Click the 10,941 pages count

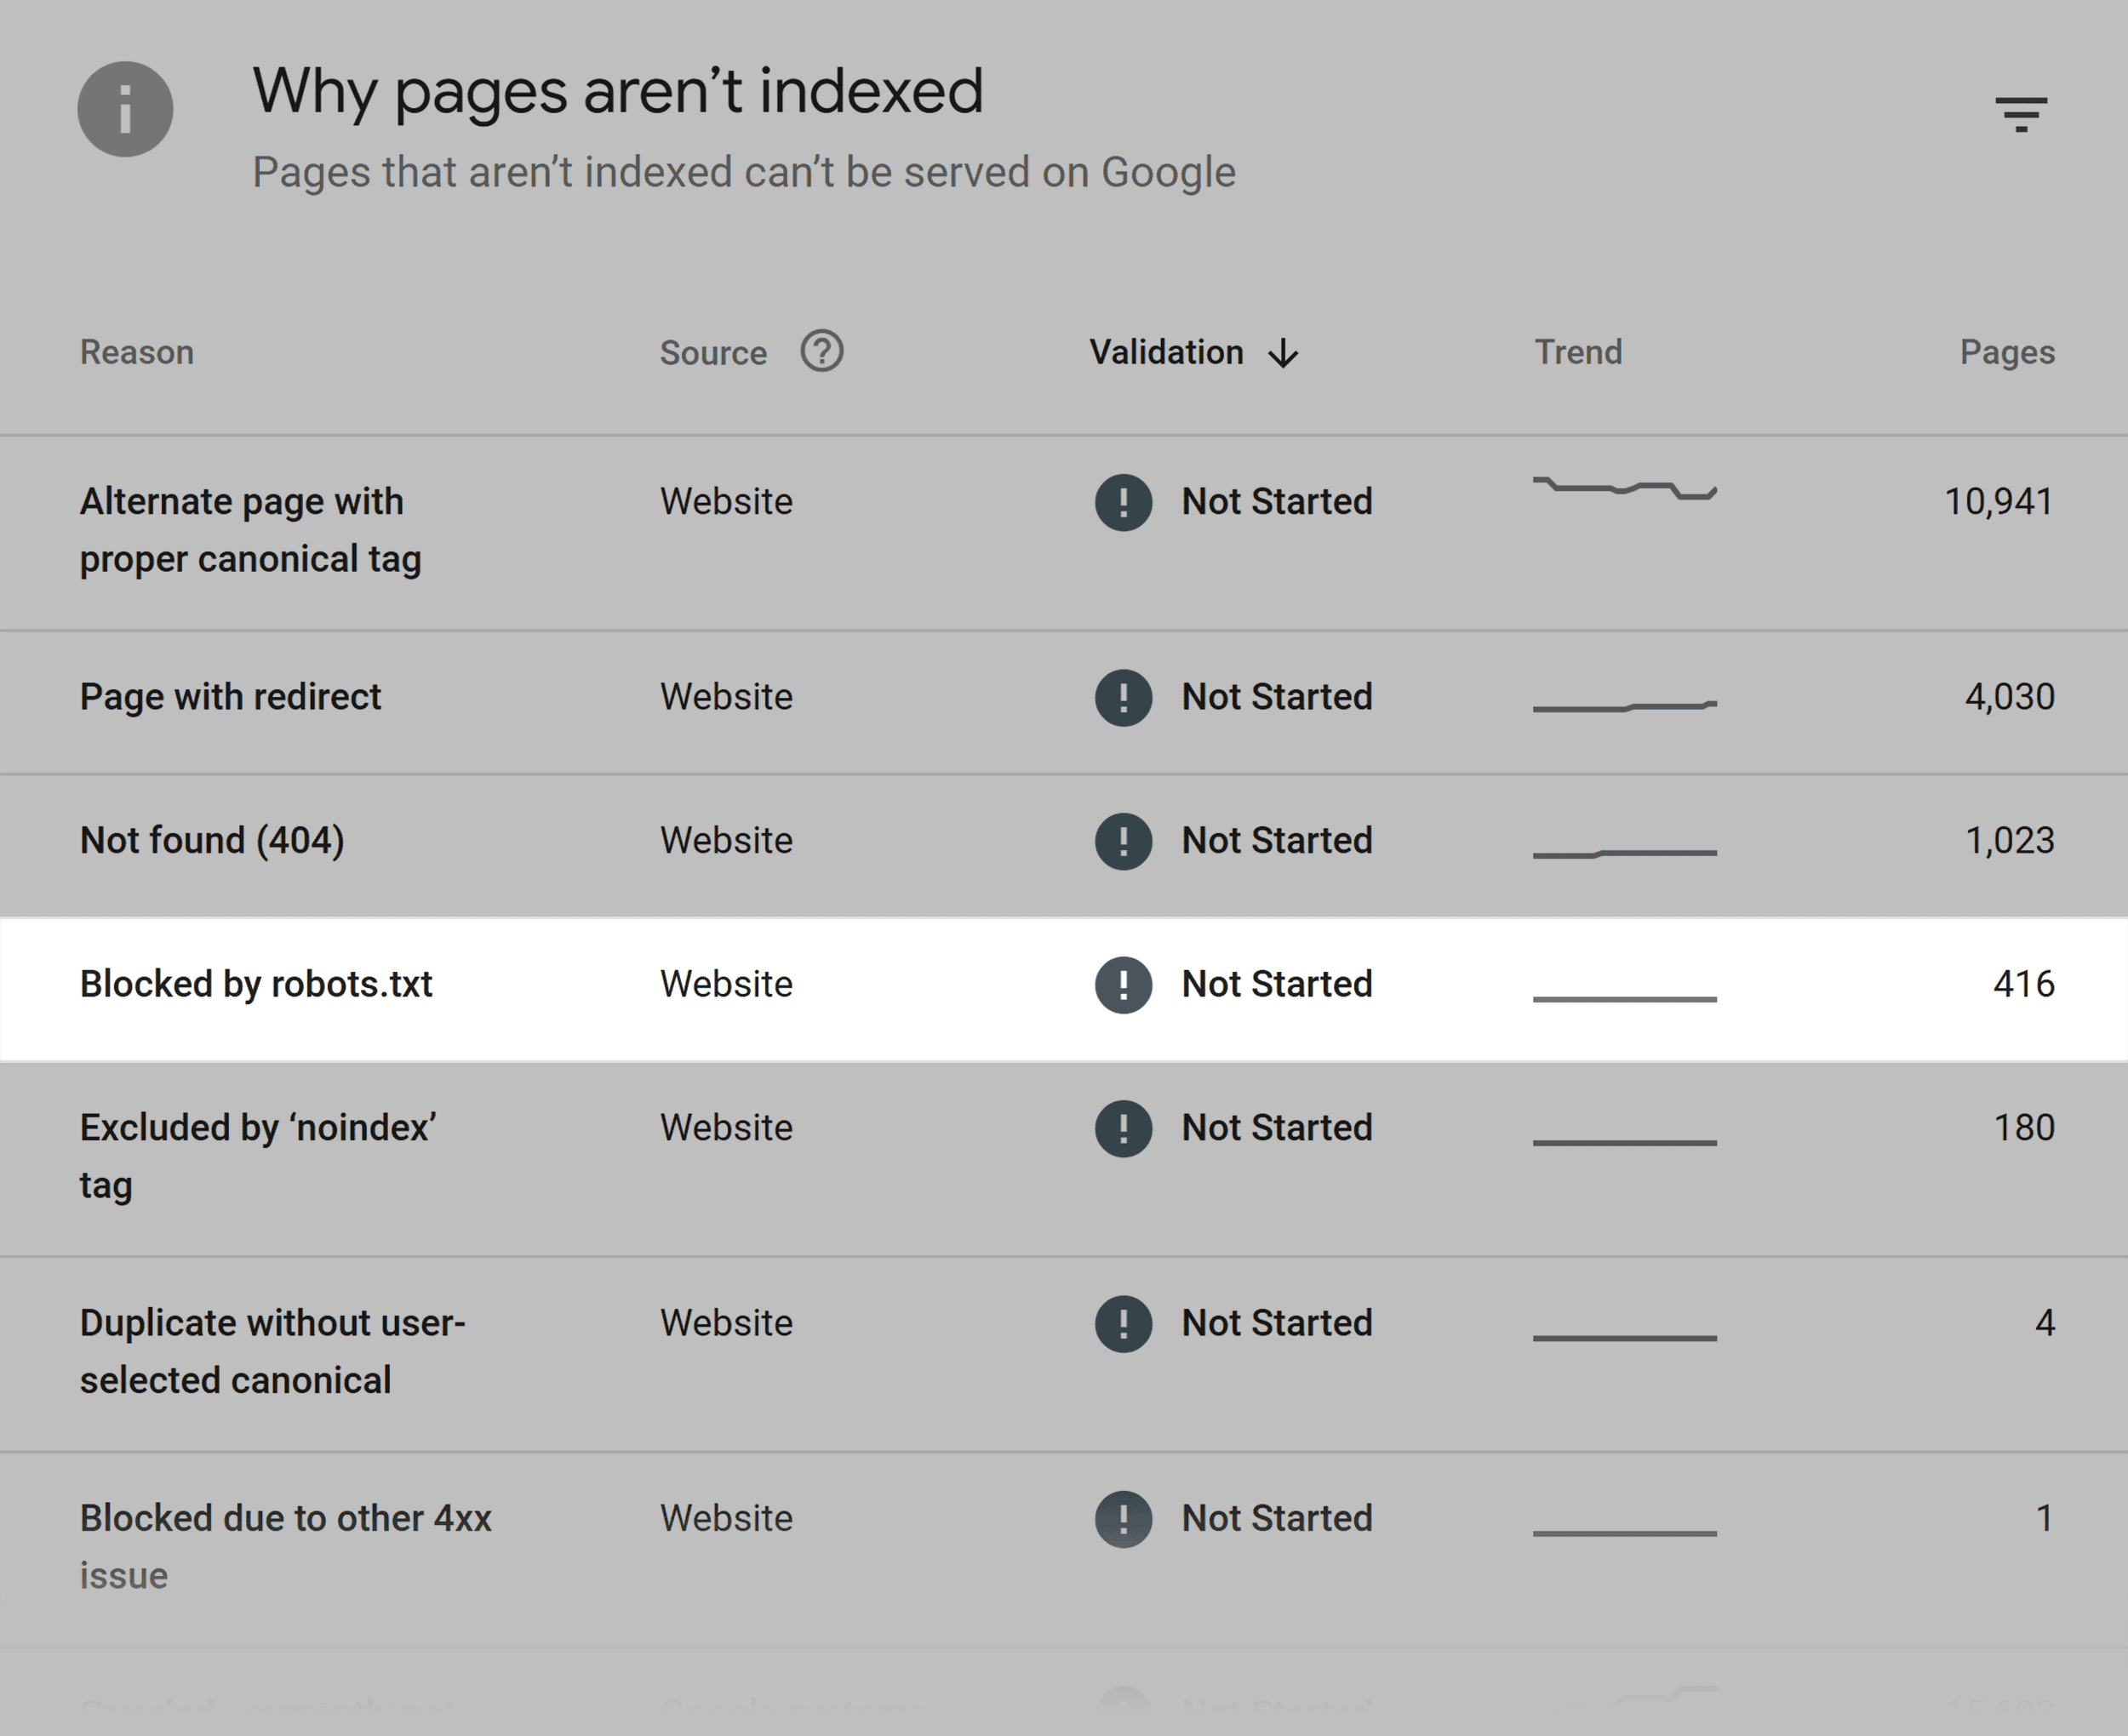pos(1999,502)
